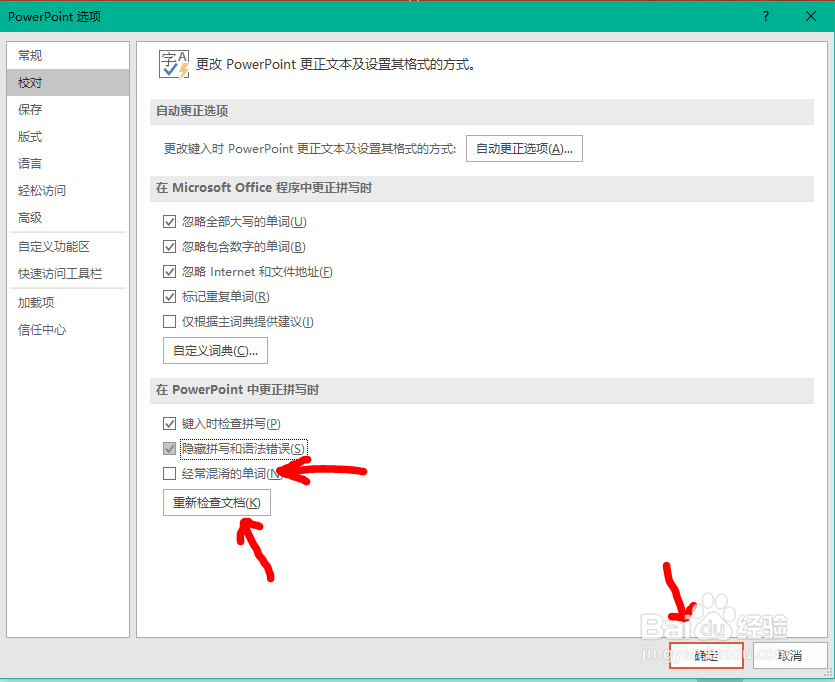
Task: Cancel the dialog with 取消
Action: point(790,655)
